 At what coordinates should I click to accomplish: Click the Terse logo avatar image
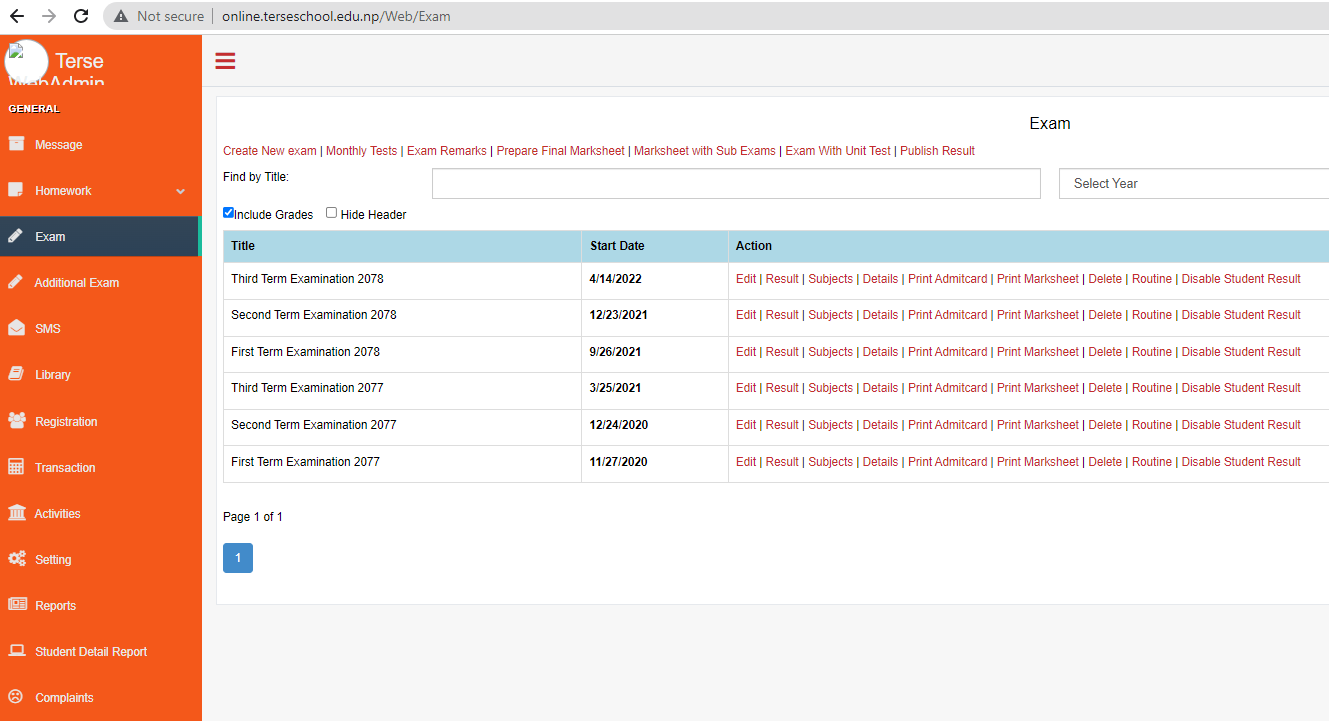click(x=26, y=61)
